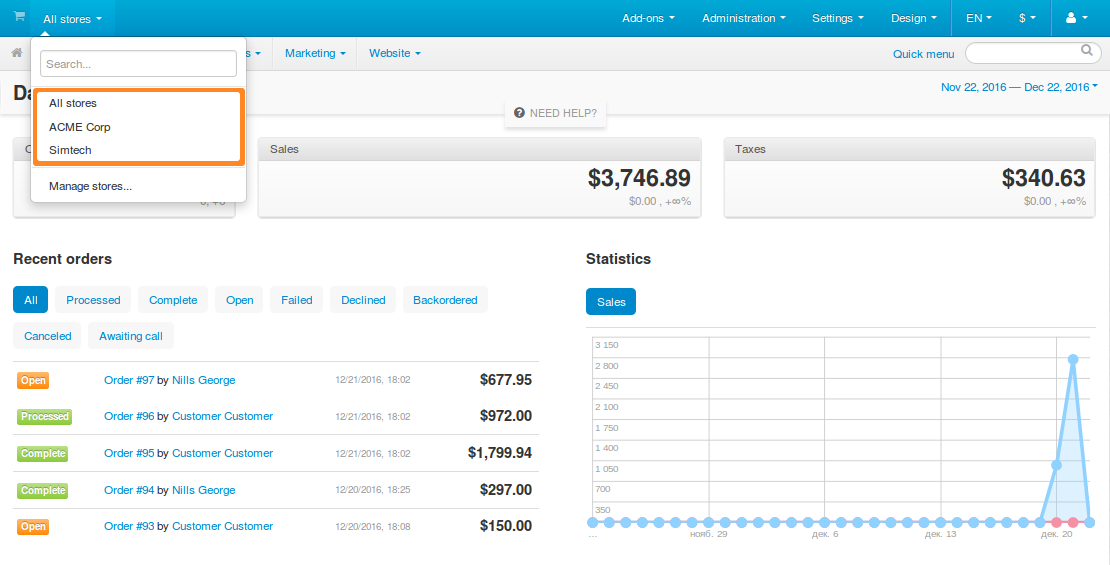Screen dimensions: 1110x565
Task: Filter recent orders by Backordered
Action: point(445,300)
